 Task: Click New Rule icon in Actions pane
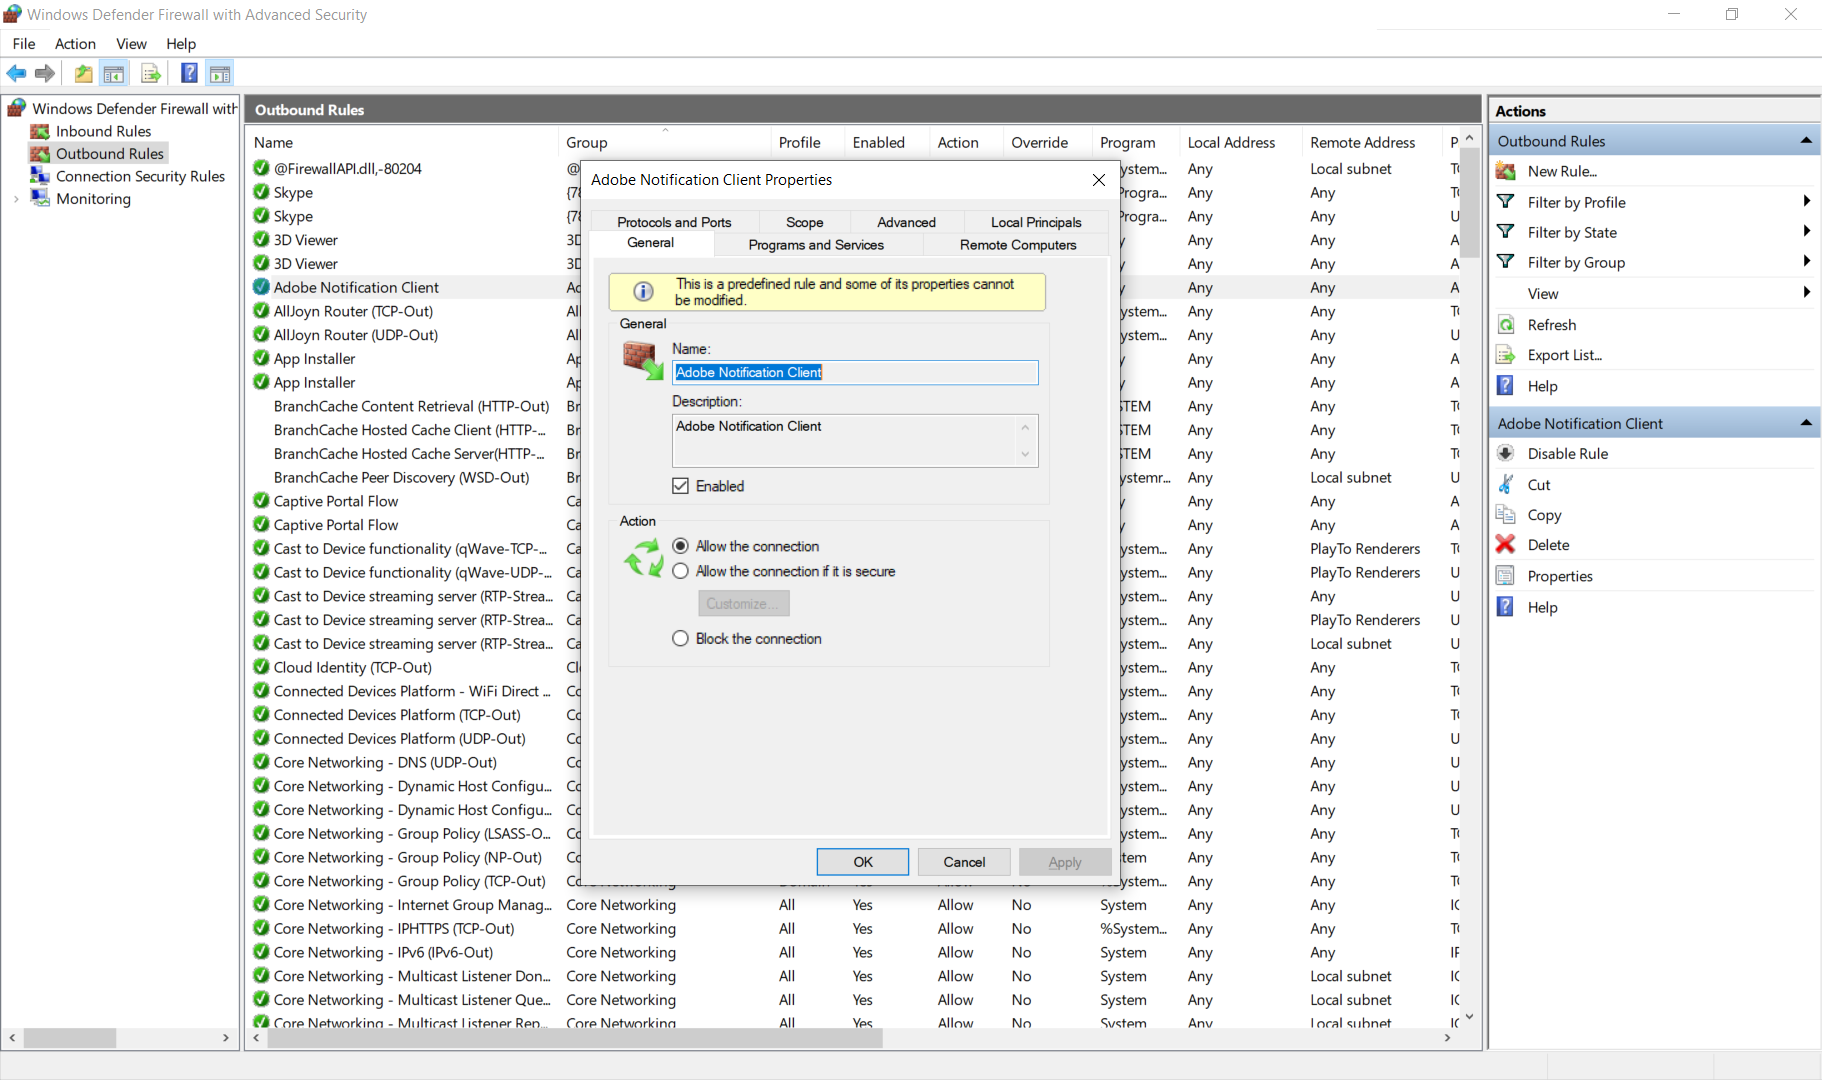pos(1505,171)
